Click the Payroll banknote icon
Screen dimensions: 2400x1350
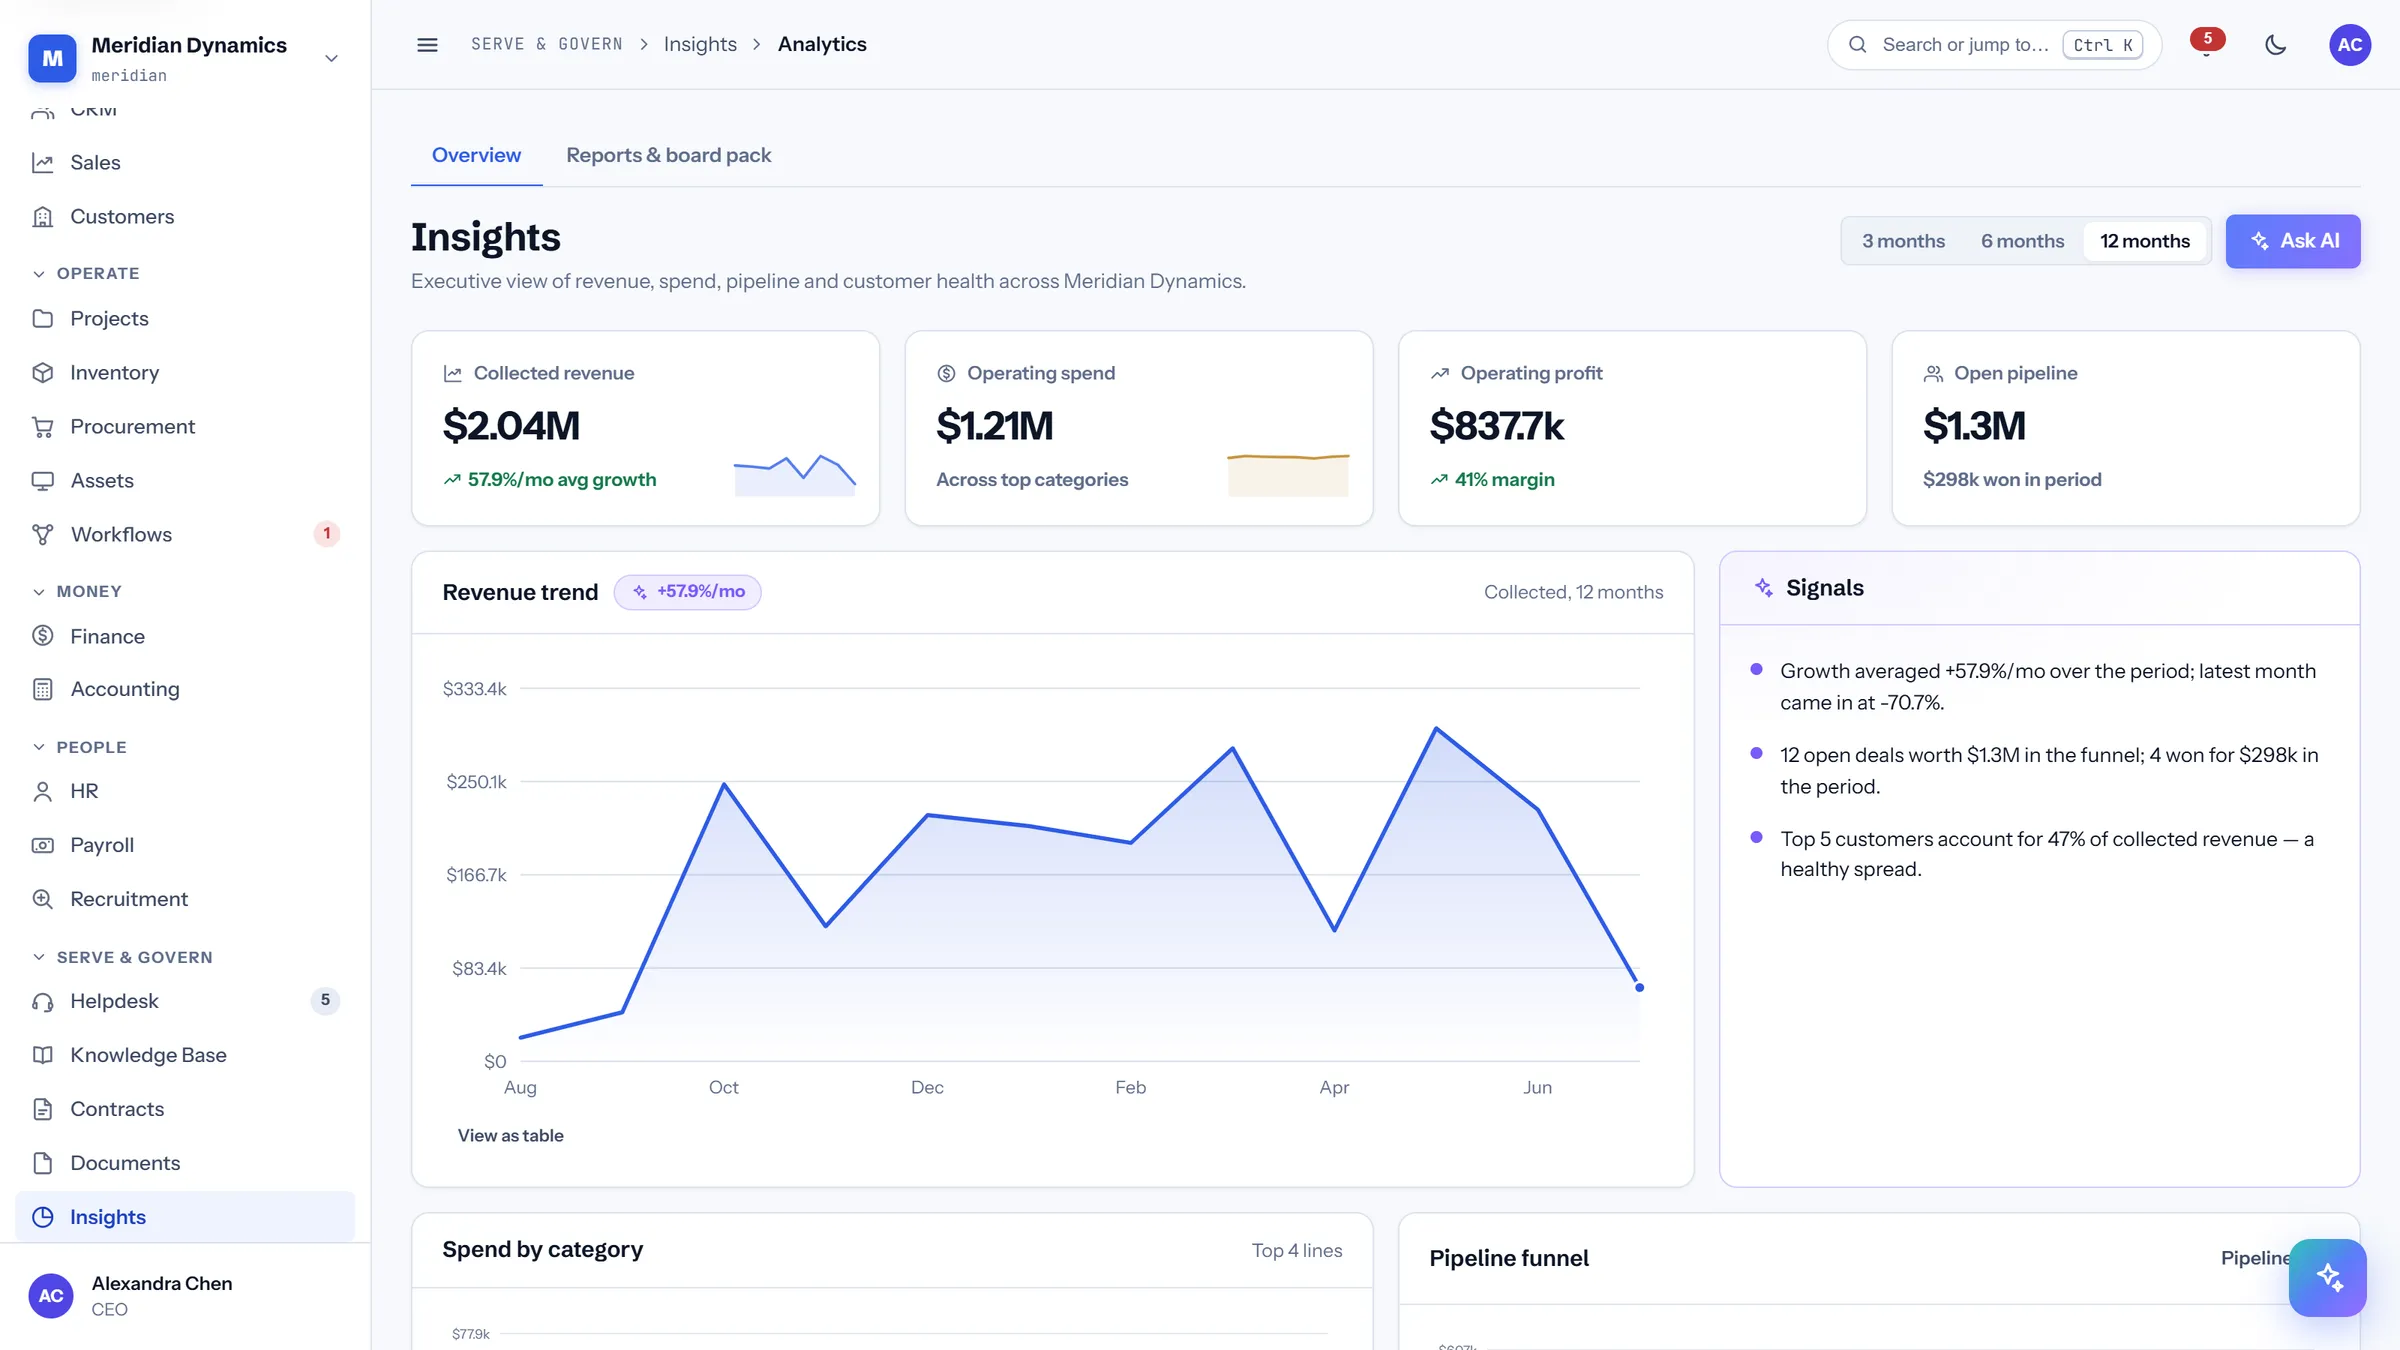[x=42, y=846]
